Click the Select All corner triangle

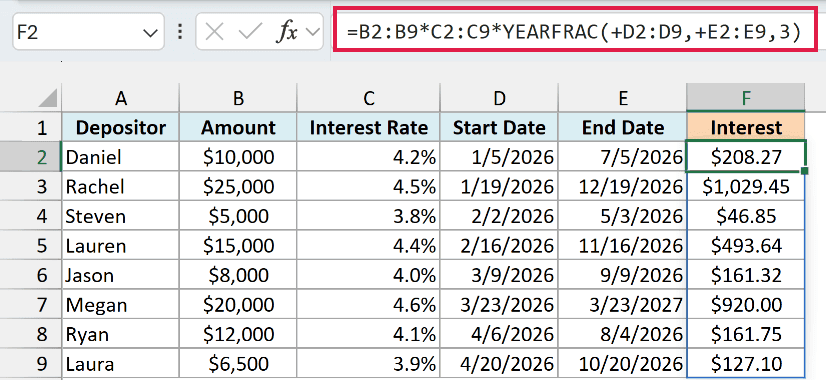(x=48, y=98)
